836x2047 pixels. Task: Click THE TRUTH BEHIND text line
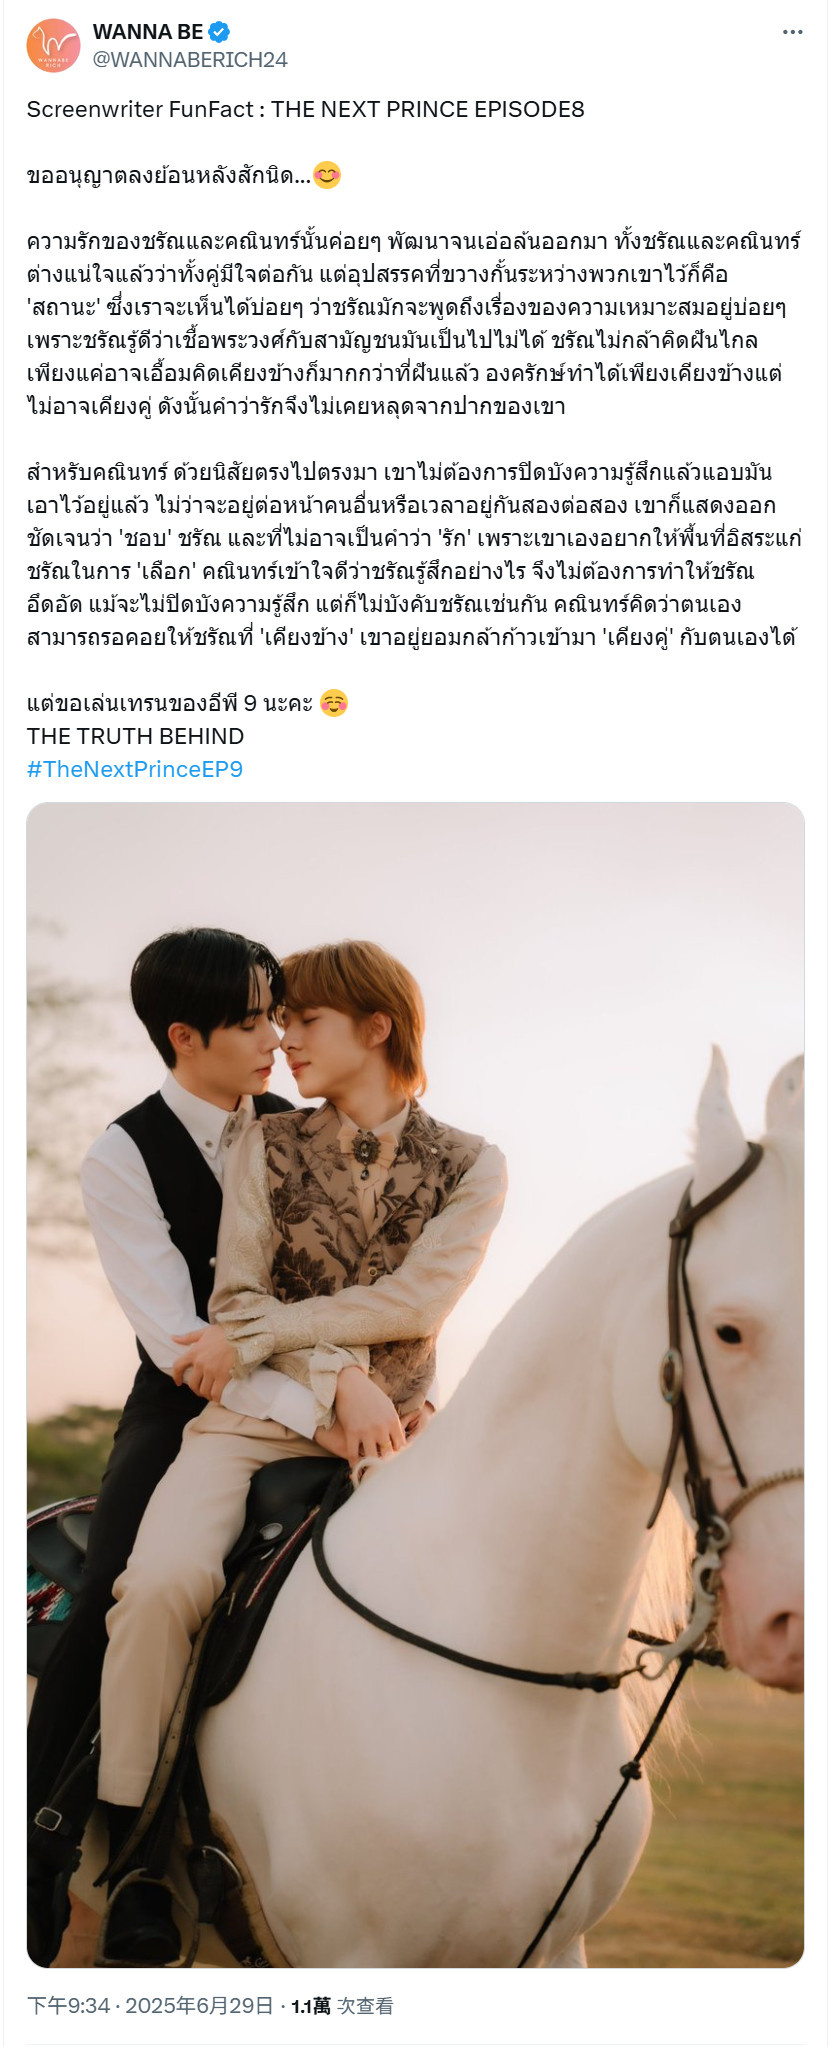click(136, 736)
